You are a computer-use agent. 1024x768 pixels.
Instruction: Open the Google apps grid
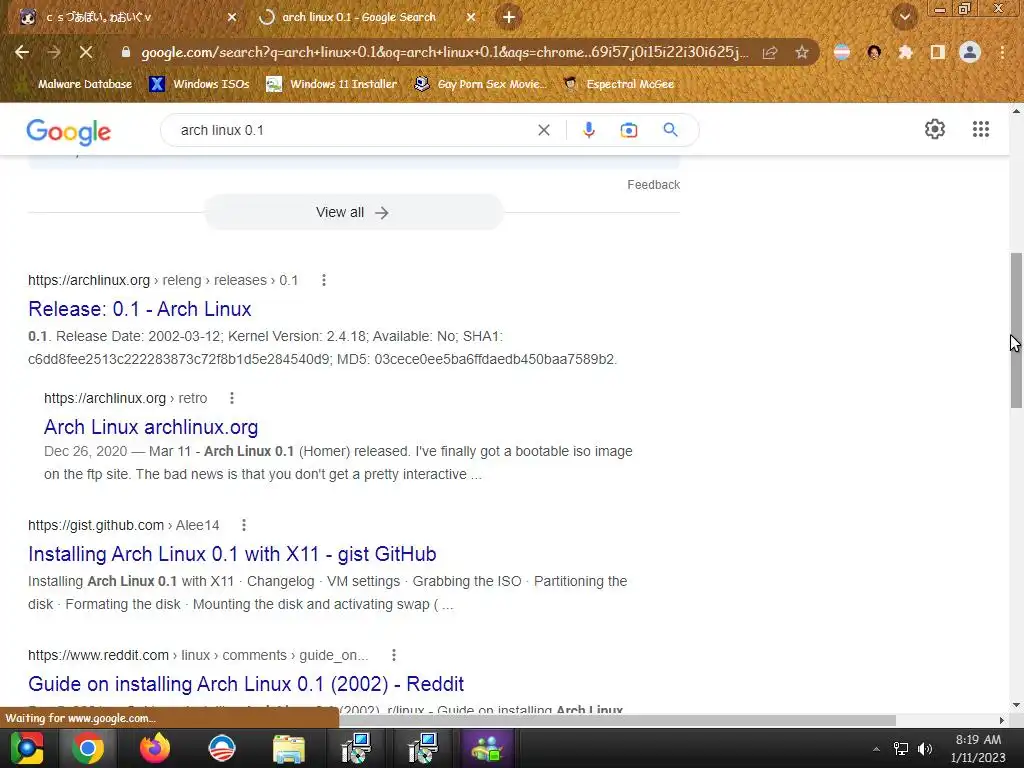click(x=980, y=129)
